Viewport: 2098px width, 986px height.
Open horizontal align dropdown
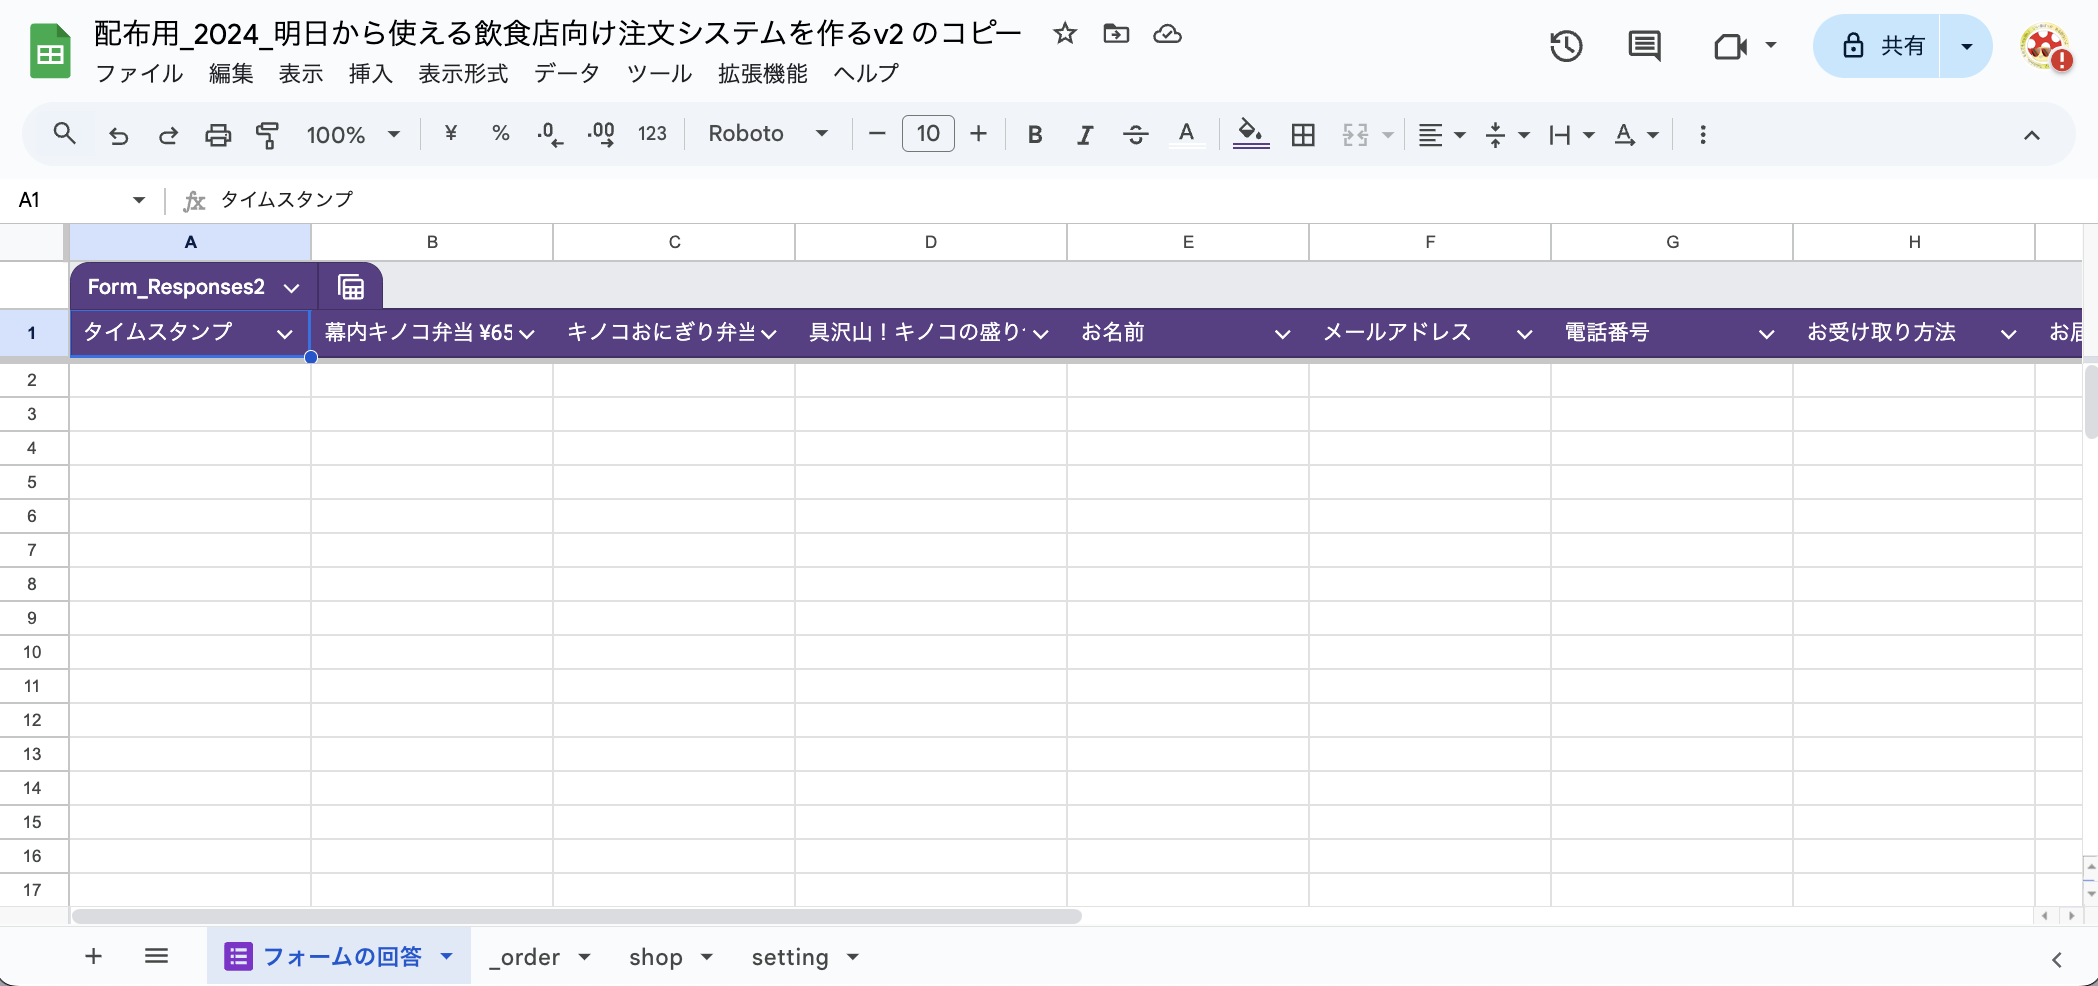coord(1442,134)
